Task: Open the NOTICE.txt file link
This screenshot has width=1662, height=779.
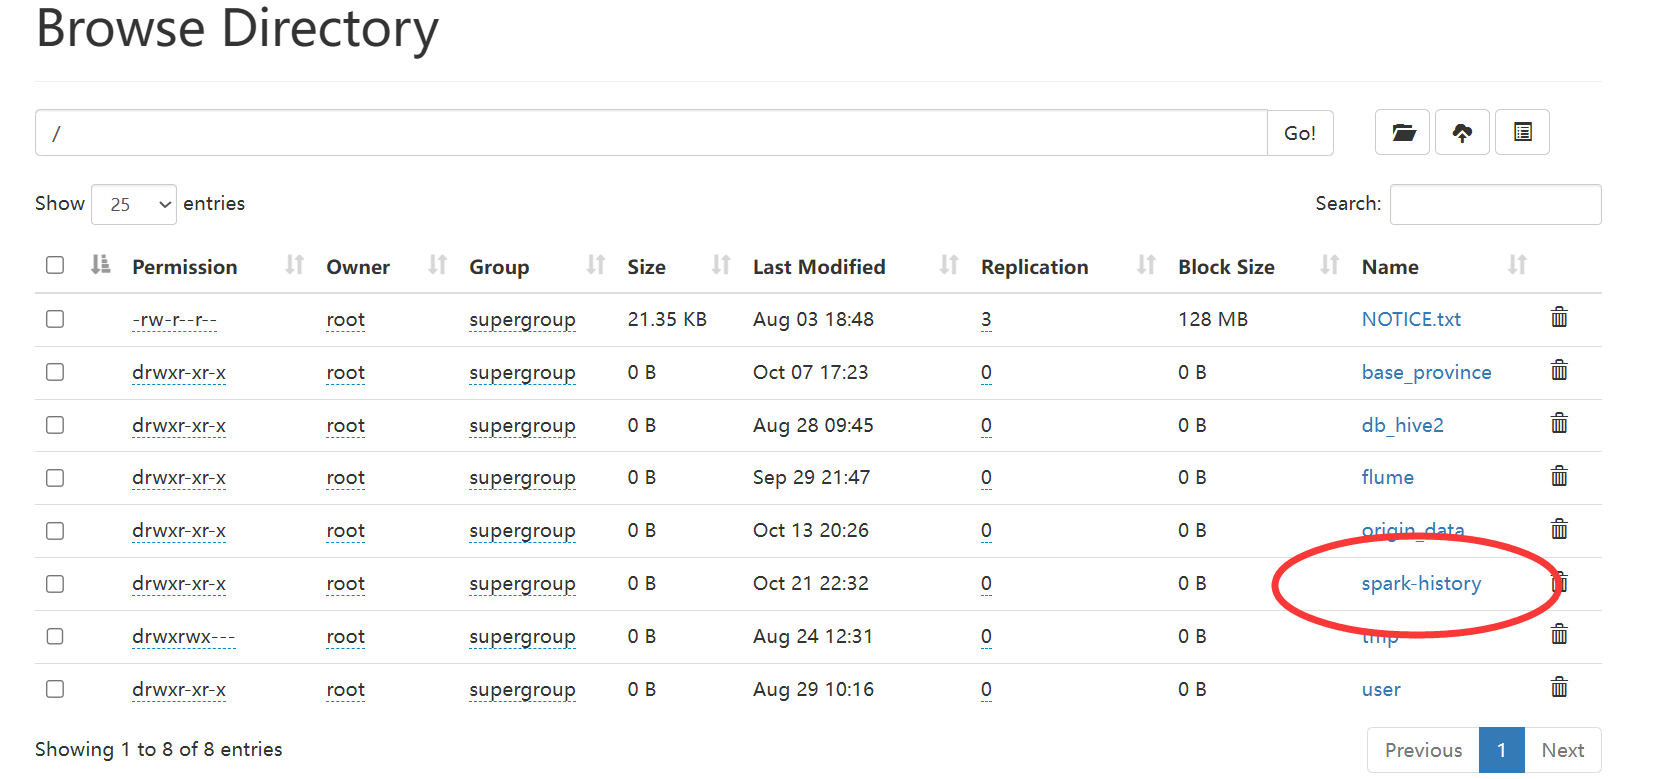Action: tap(1411, 319)
